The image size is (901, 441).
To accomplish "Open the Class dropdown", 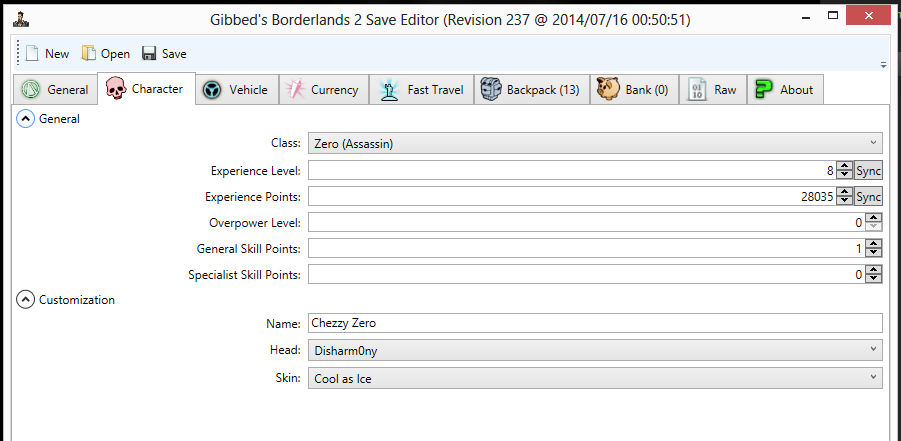I will pos(595,144).
